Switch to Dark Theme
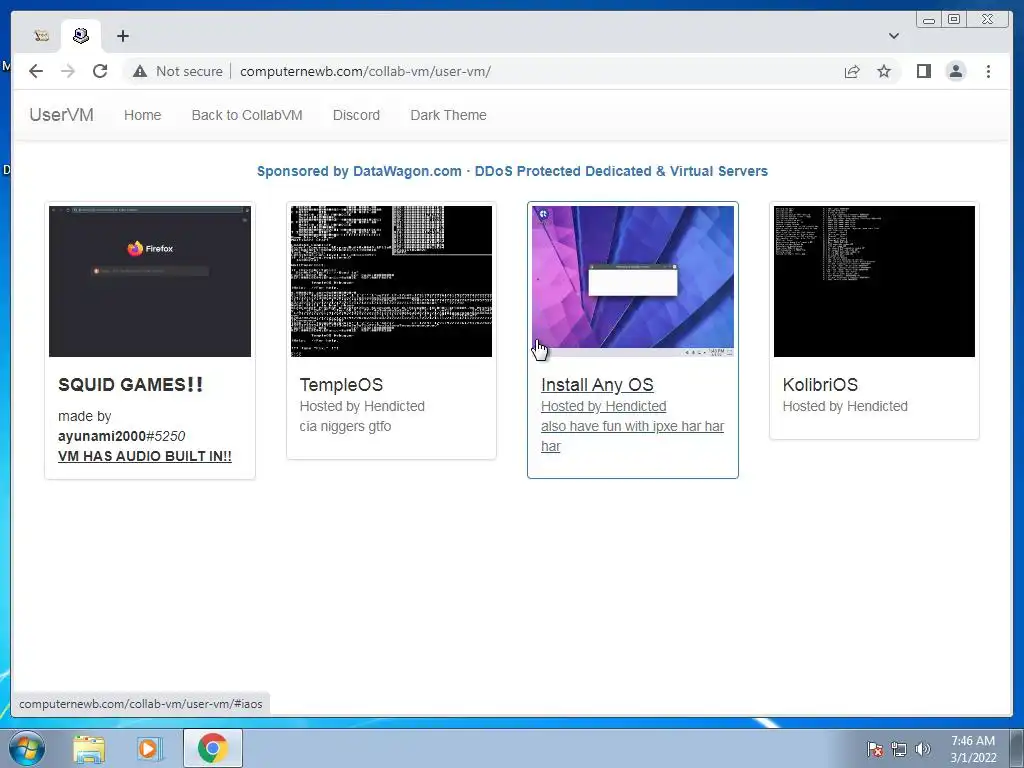The image size is (1024, 768). pyautogui.click(x=448, y=115)
